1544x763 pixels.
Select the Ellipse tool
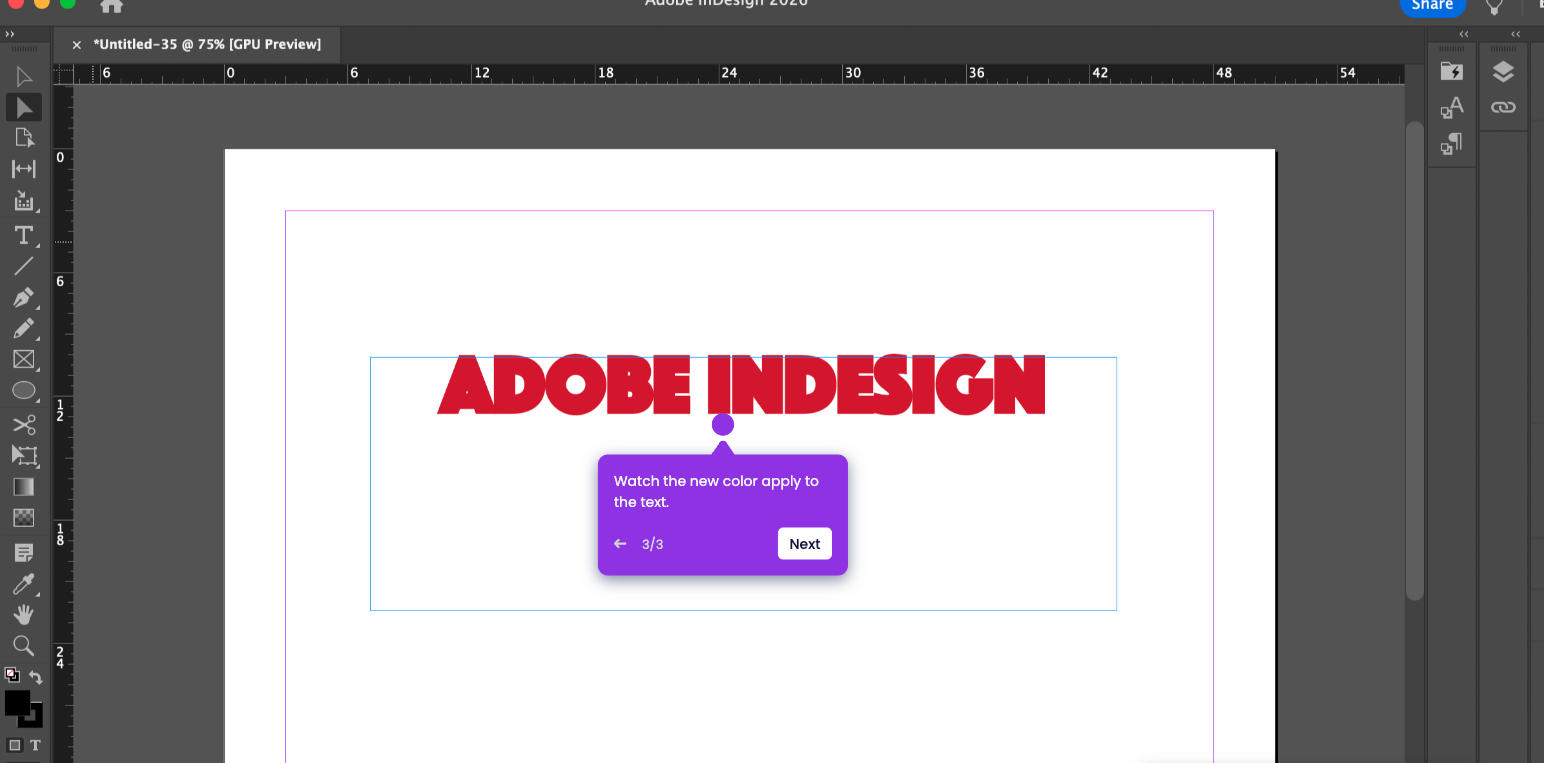pyautogui.click(x=24, y=391)
